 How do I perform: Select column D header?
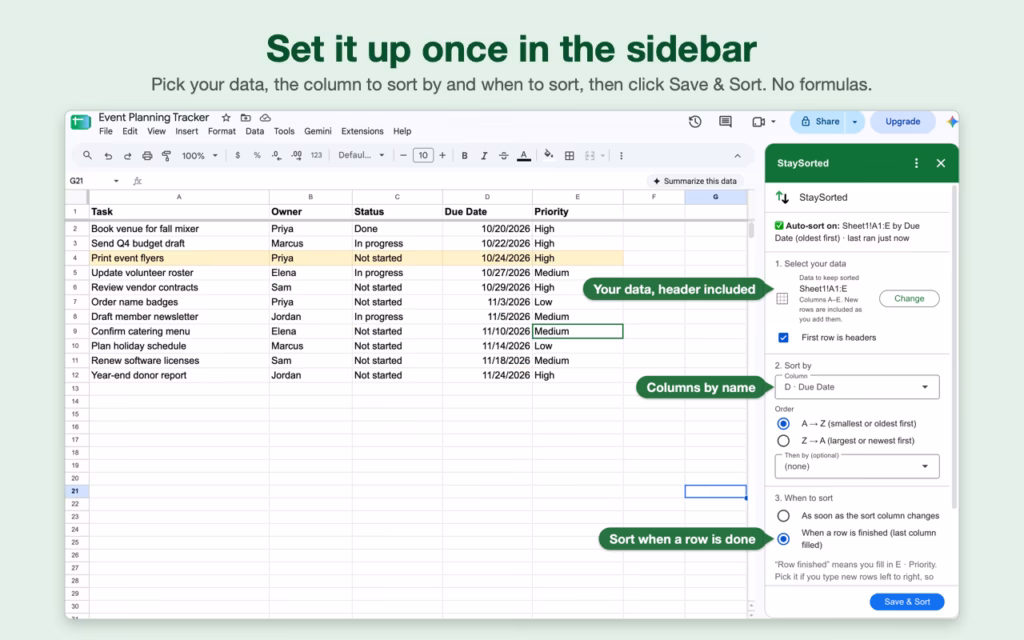(x=487, y=197)
